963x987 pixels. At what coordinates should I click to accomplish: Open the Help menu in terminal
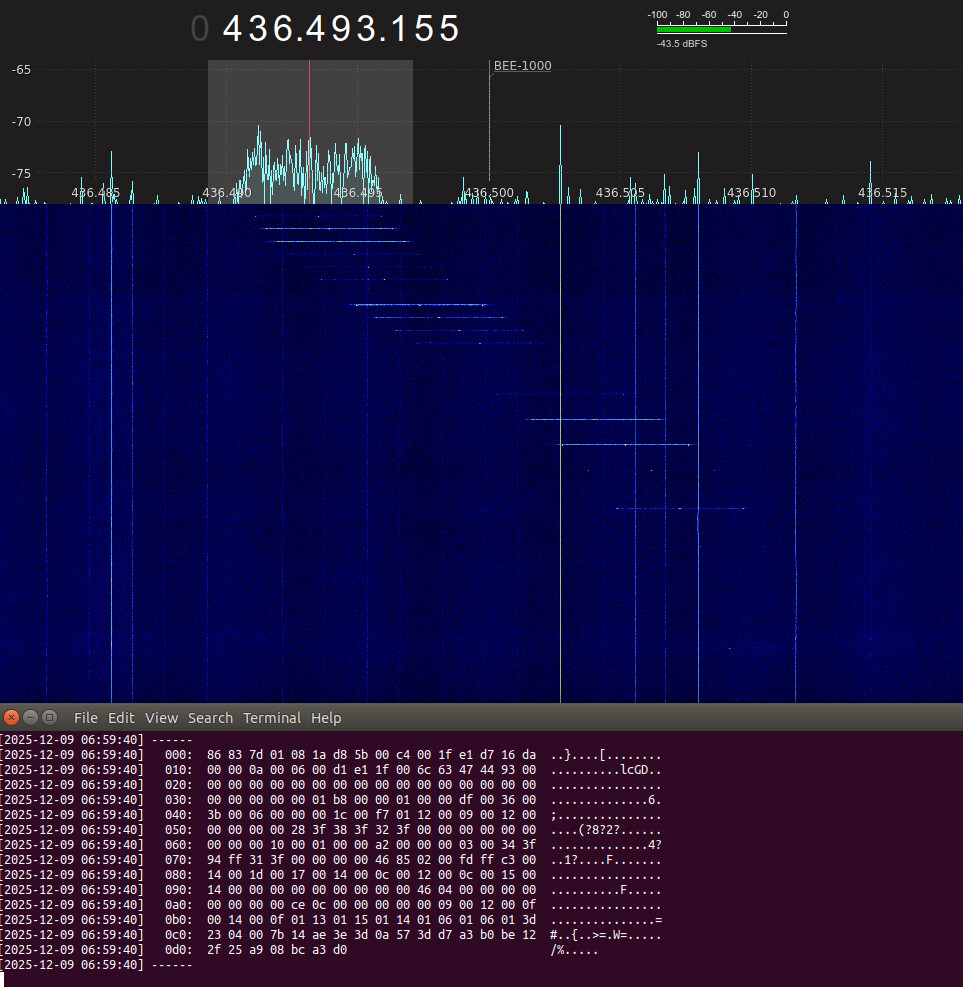326,718
